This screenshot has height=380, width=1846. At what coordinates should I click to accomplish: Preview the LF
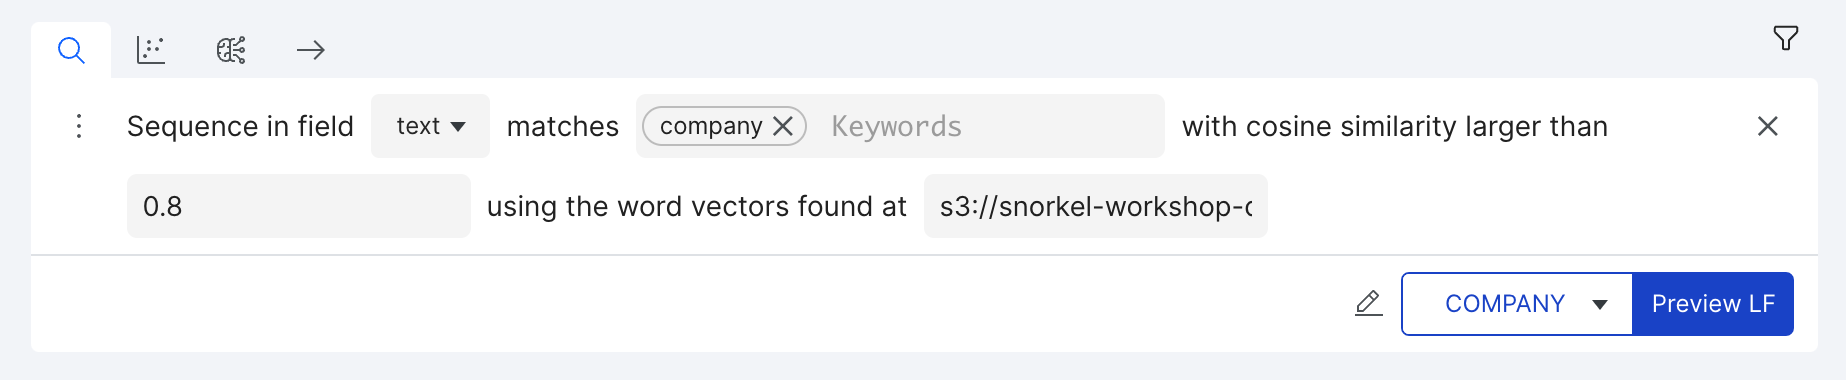tap(1713, 304)
